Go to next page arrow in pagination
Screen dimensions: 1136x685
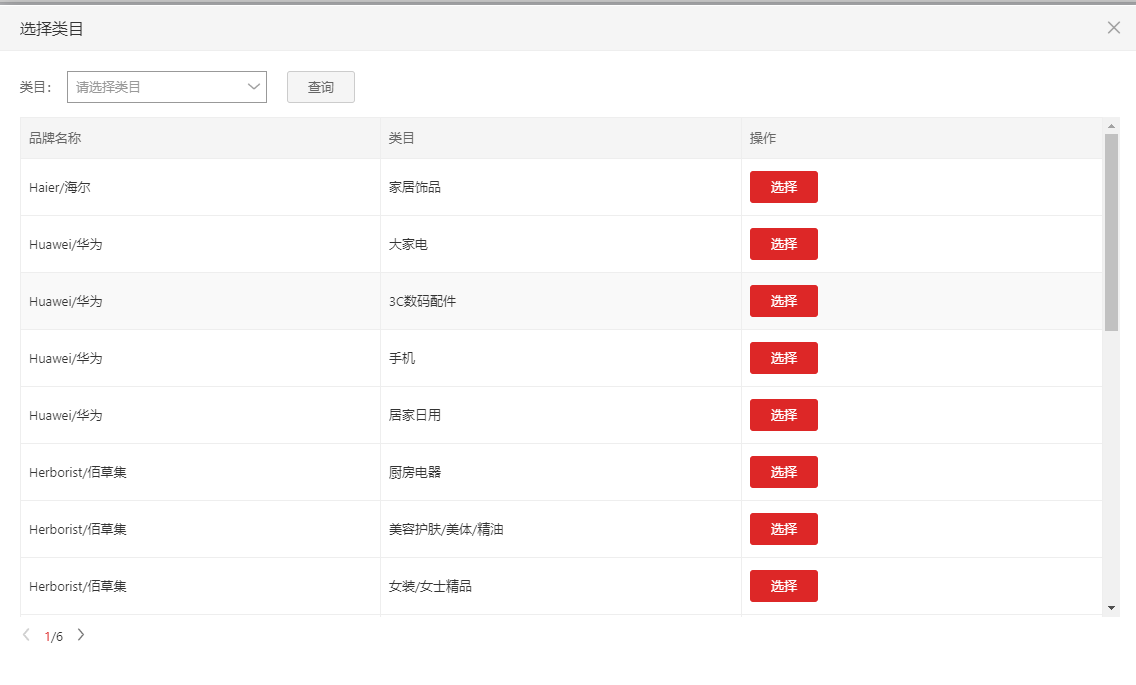tap(81, 635)
